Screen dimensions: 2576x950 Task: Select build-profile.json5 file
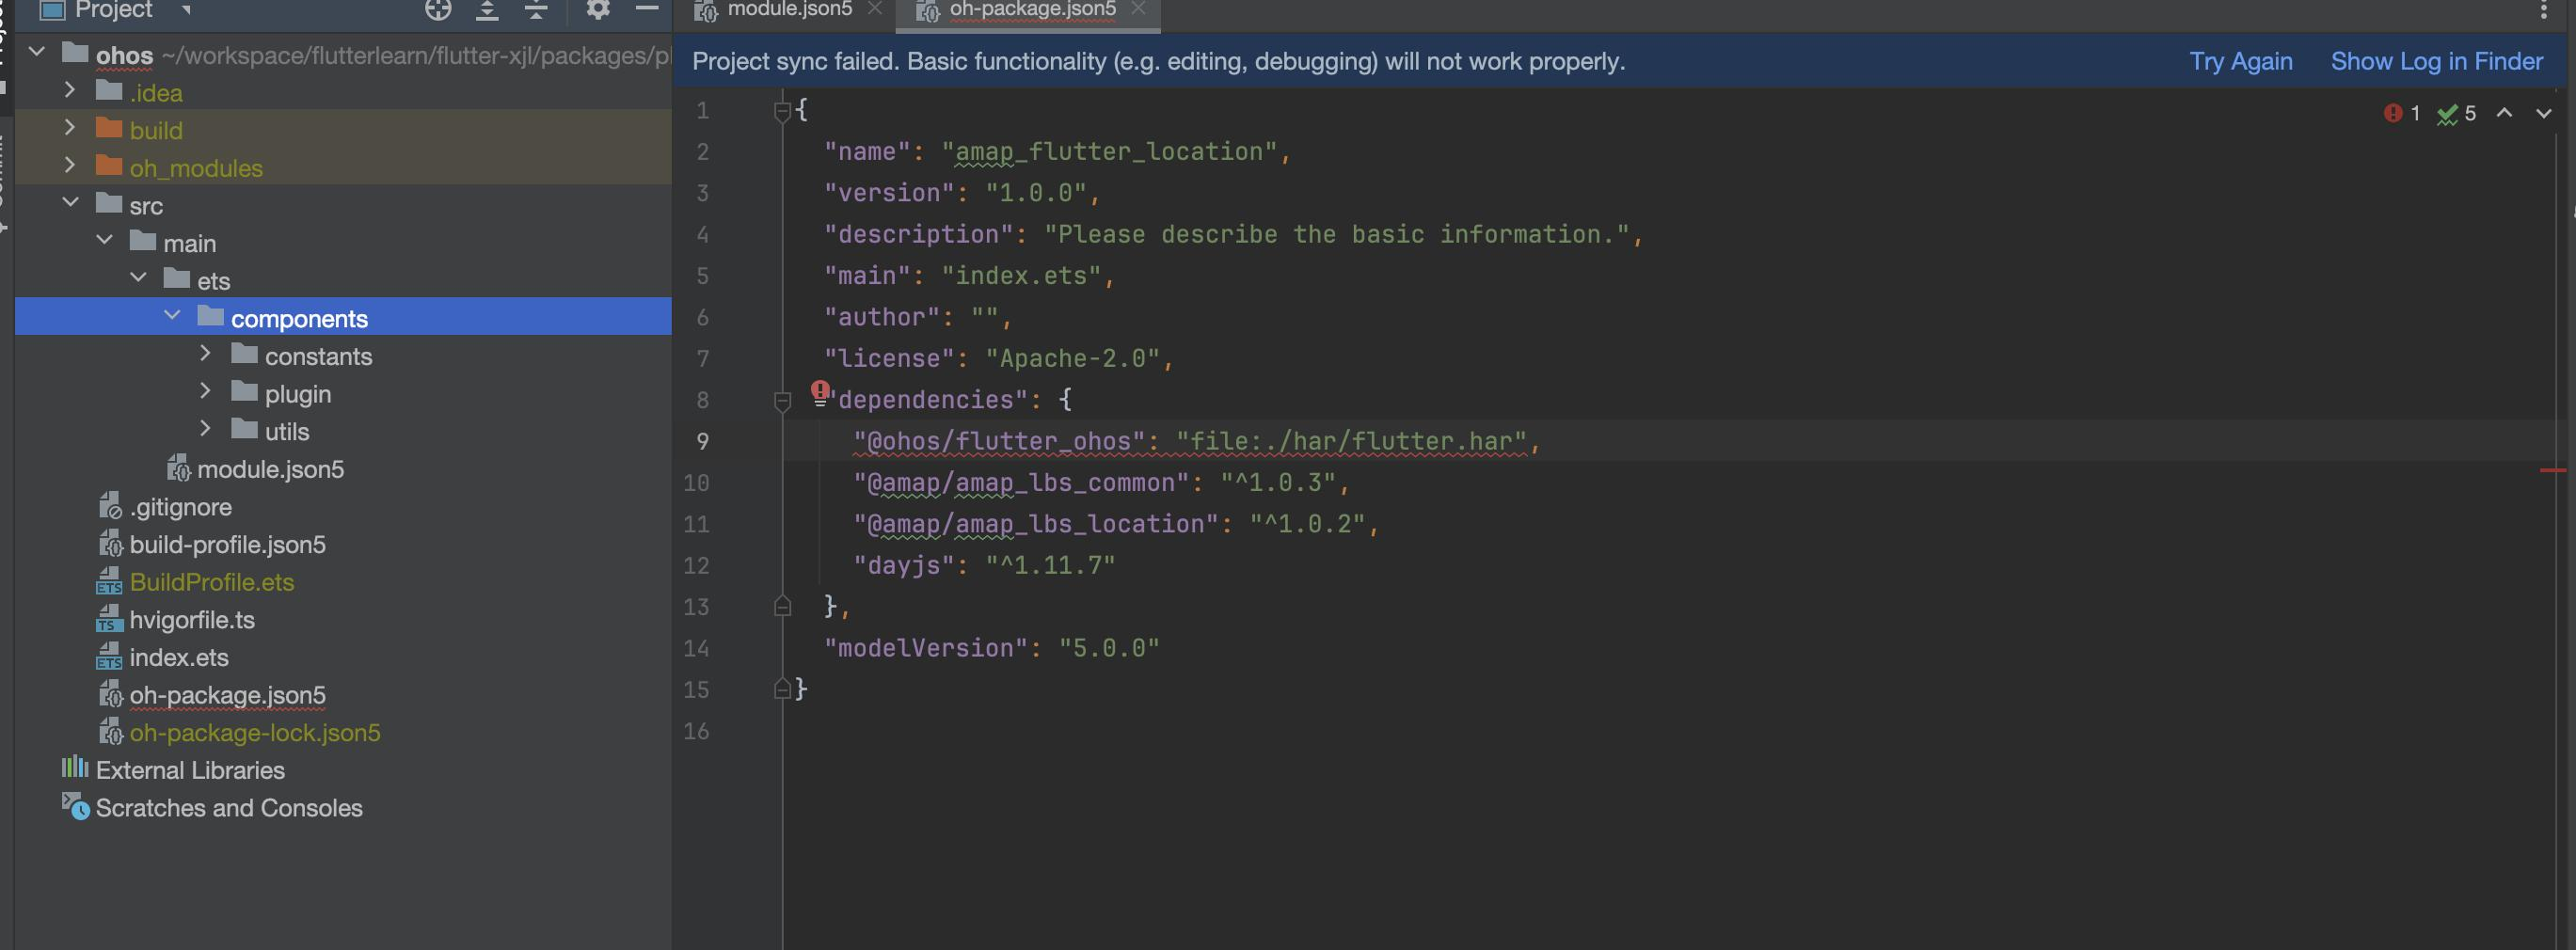click(x=227, y=545)
